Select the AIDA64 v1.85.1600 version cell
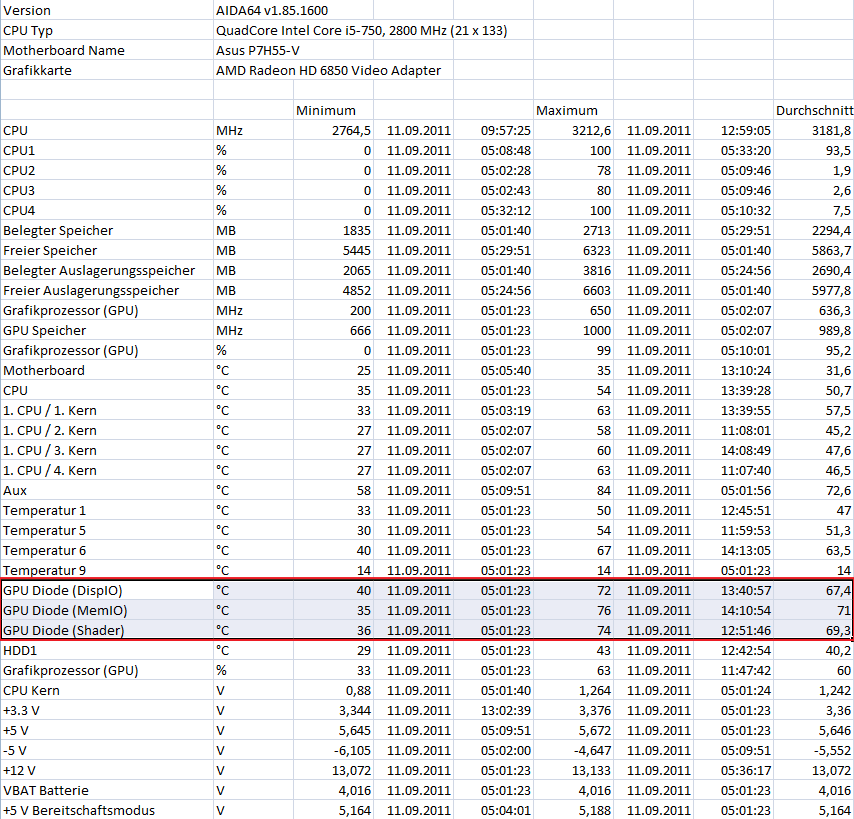The image size is (854, 819). pyautogui.click(x=272, y=10)
